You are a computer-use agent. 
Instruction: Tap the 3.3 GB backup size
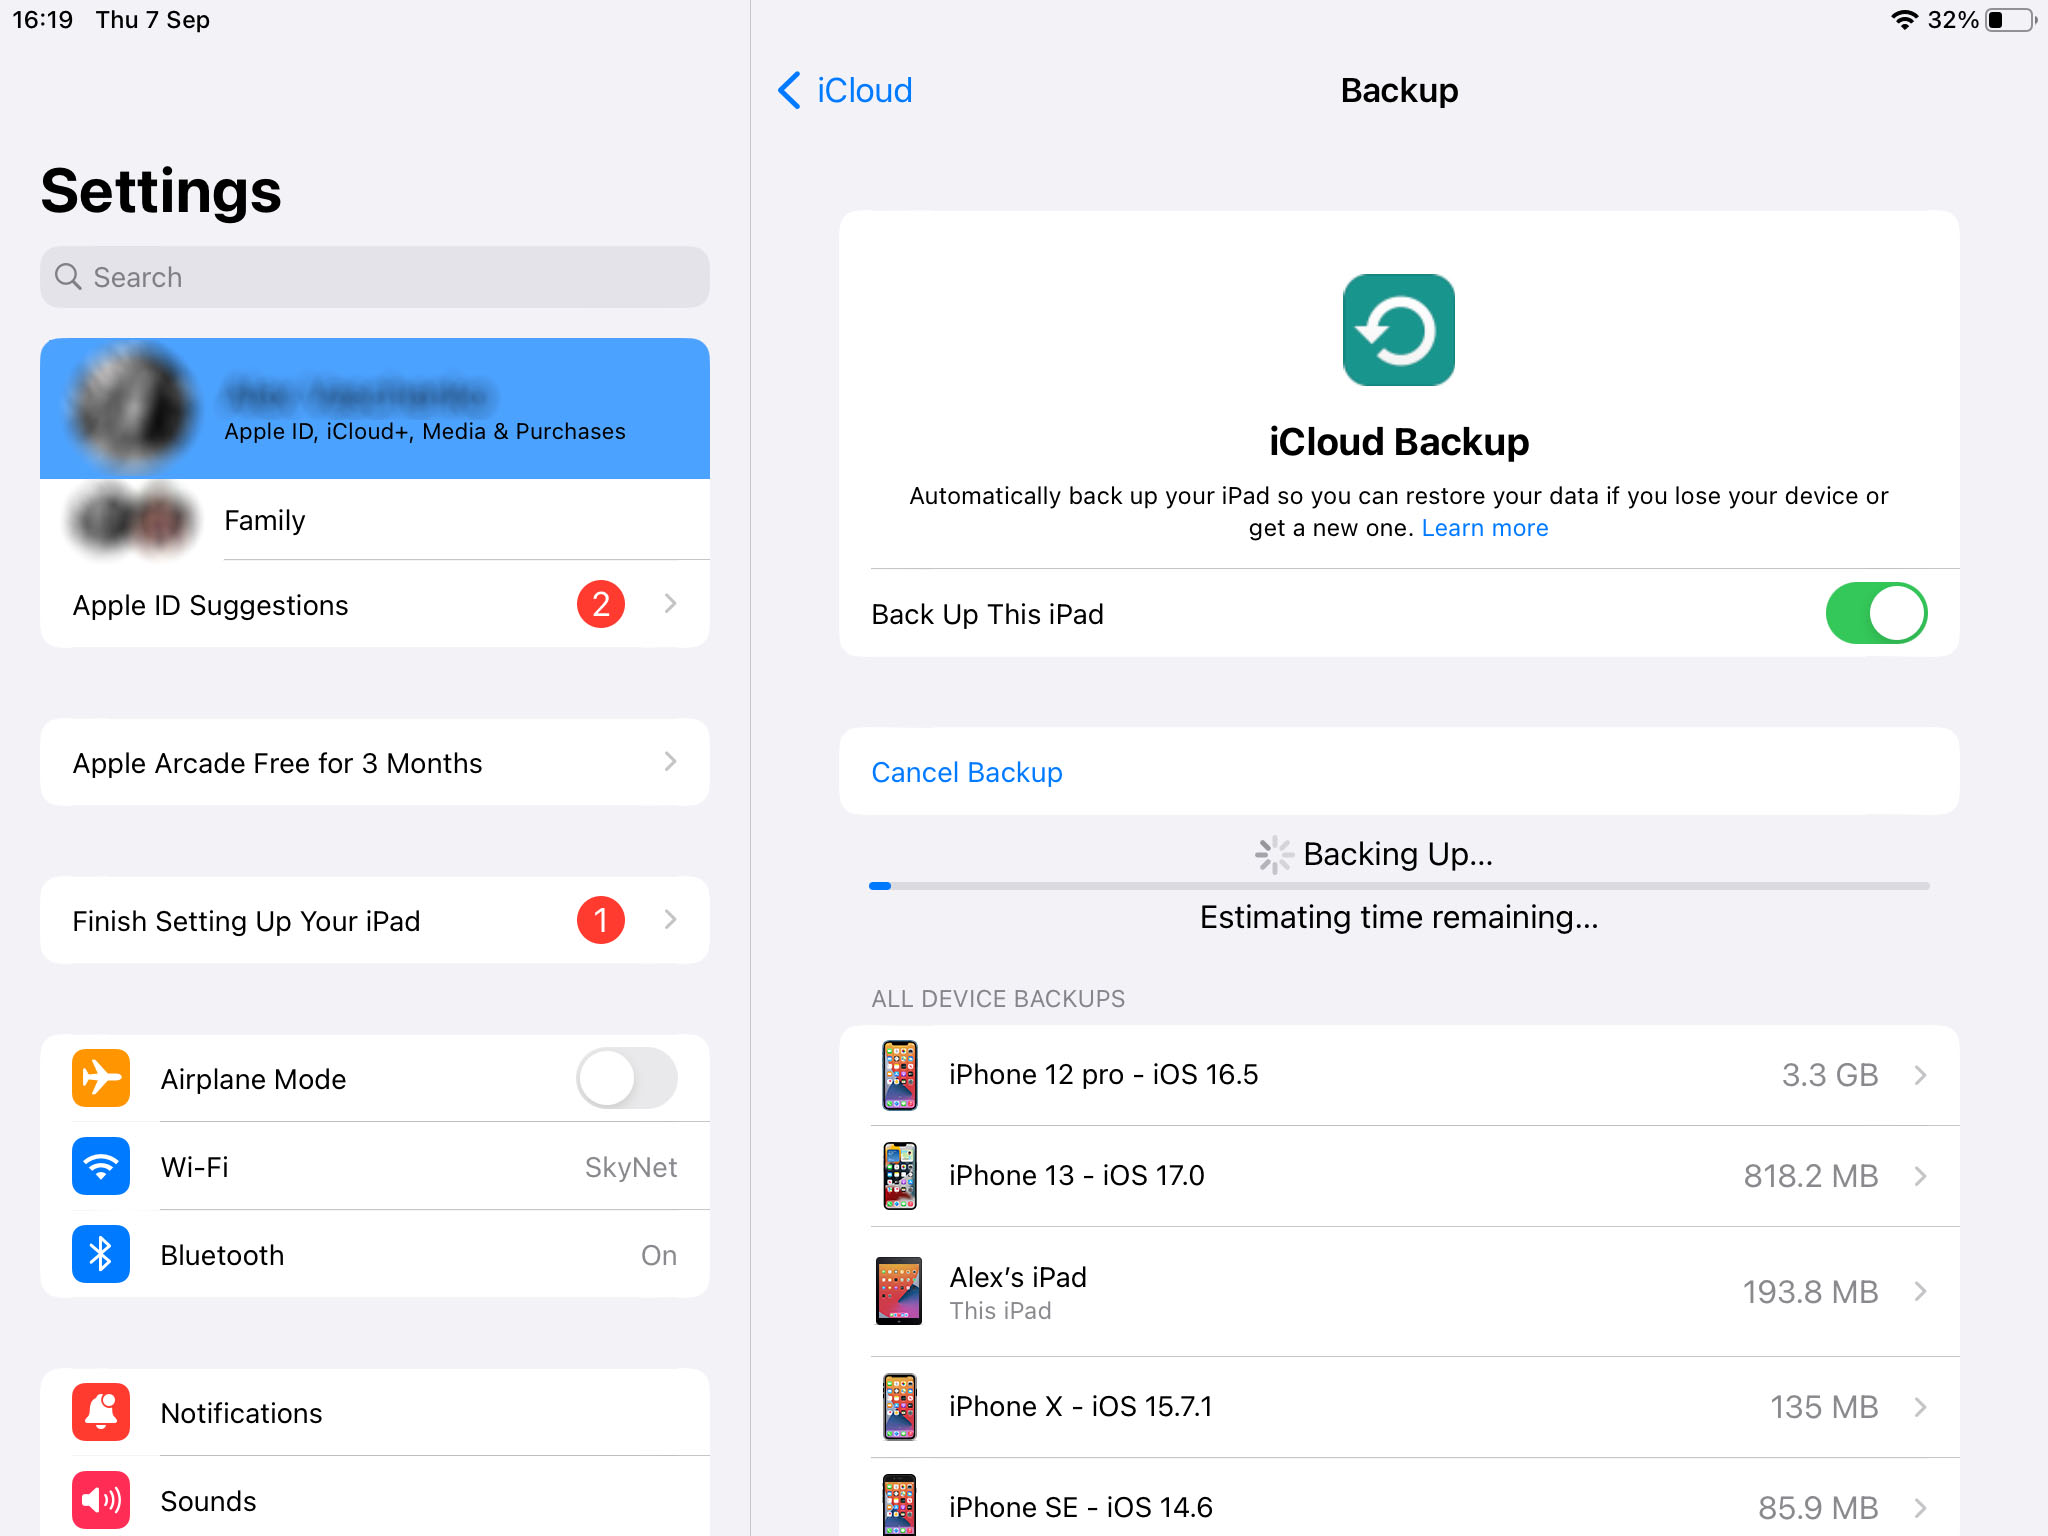tap(1829, 1075)
